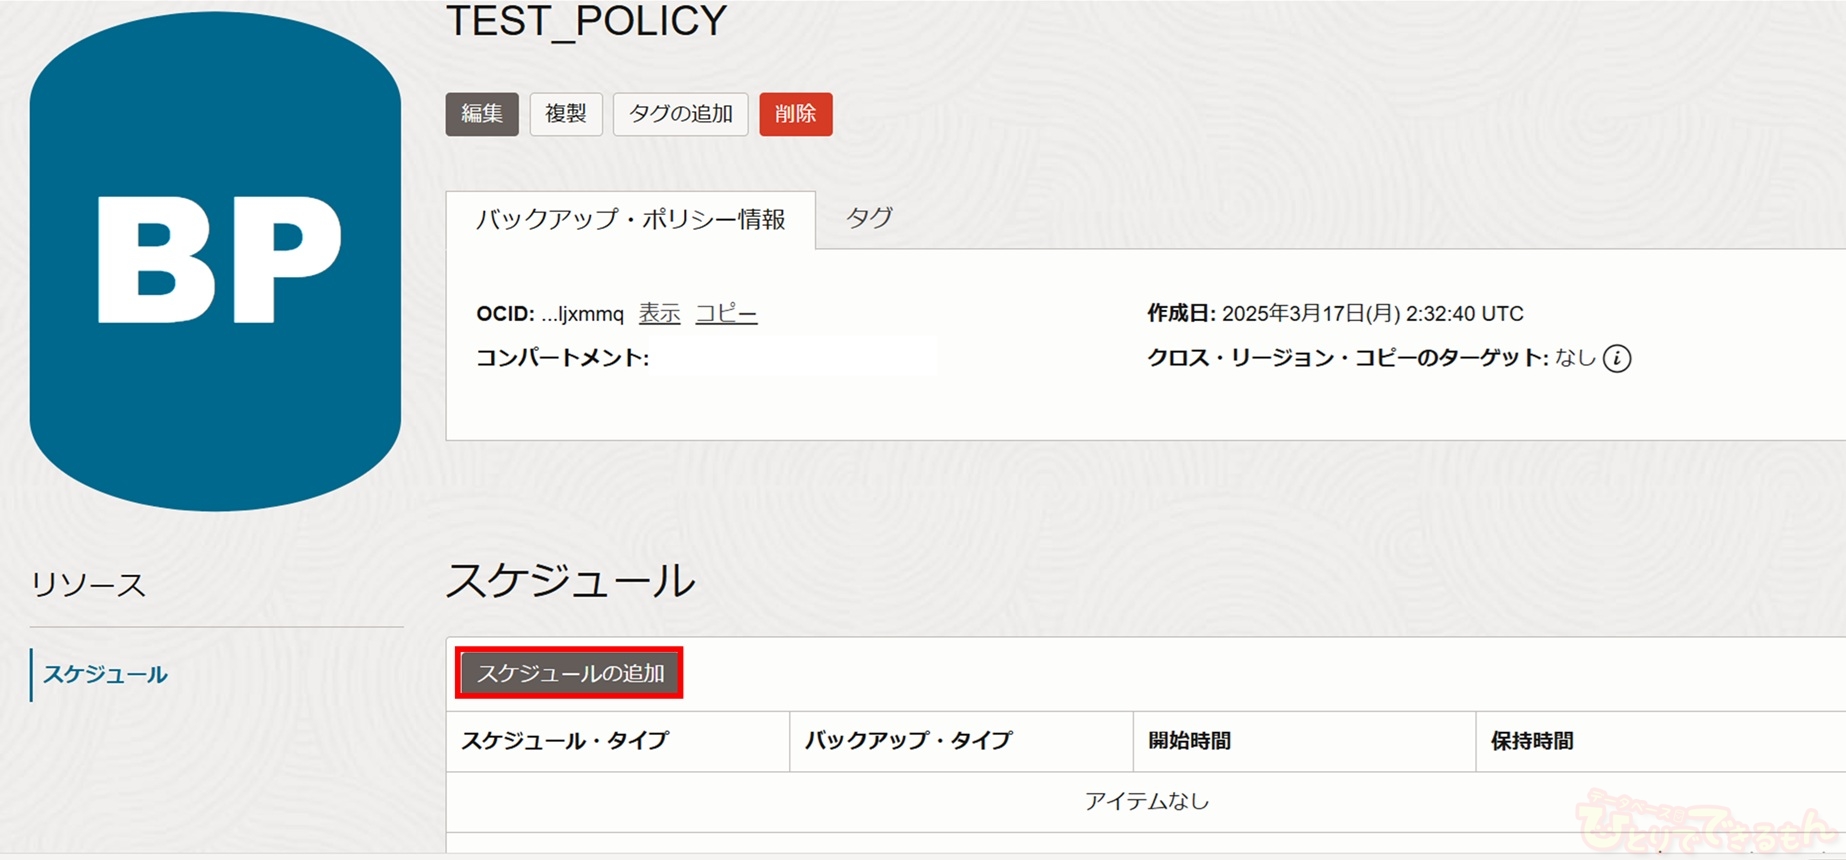The image size is (1846, 860).
Task: Show the full OCID via 表示 link
Action: (659, 314)
